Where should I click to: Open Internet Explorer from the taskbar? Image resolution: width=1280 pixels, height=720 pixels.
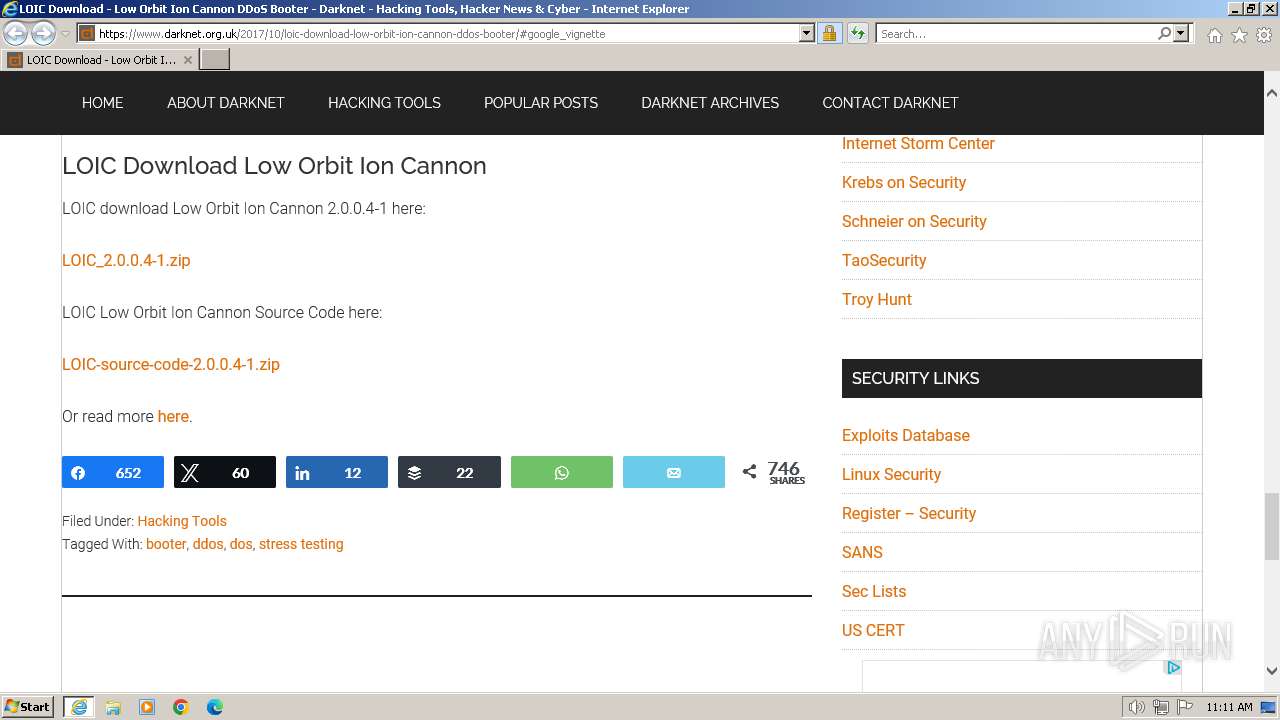tap(78, 707)
